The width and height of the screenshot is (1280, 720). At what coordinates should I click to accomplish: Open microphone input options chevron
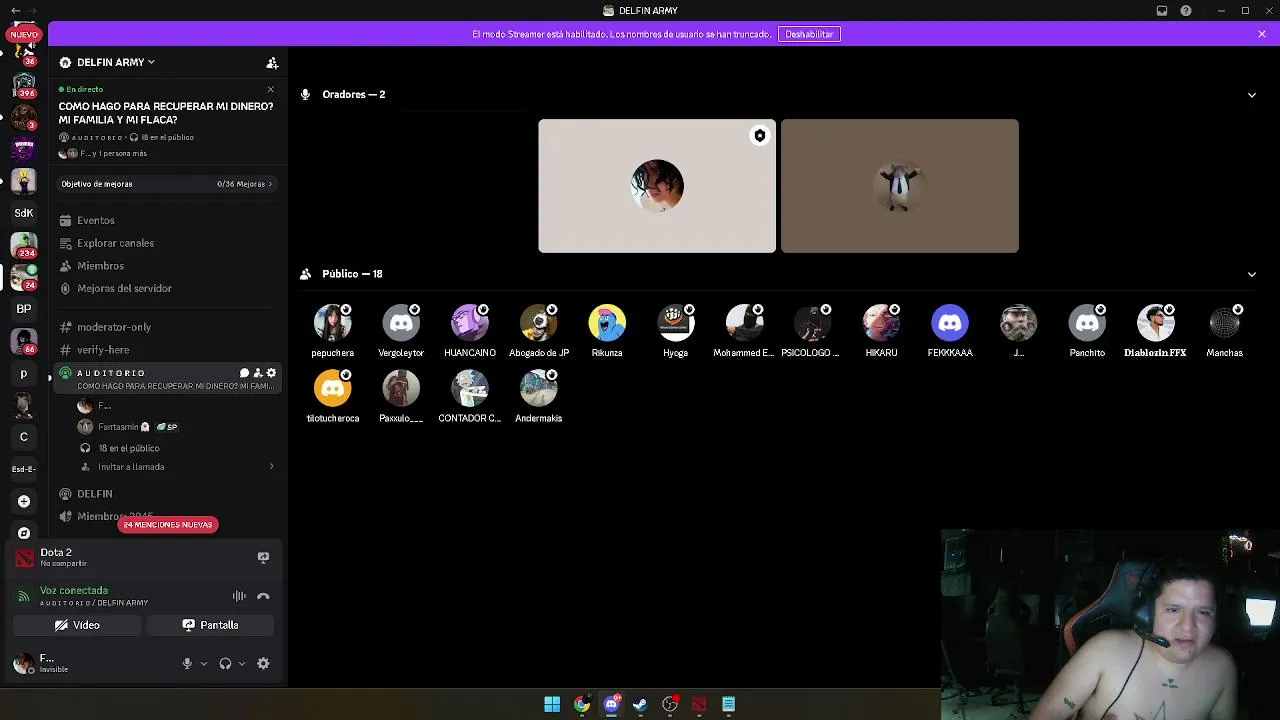[x=203, y=664]
